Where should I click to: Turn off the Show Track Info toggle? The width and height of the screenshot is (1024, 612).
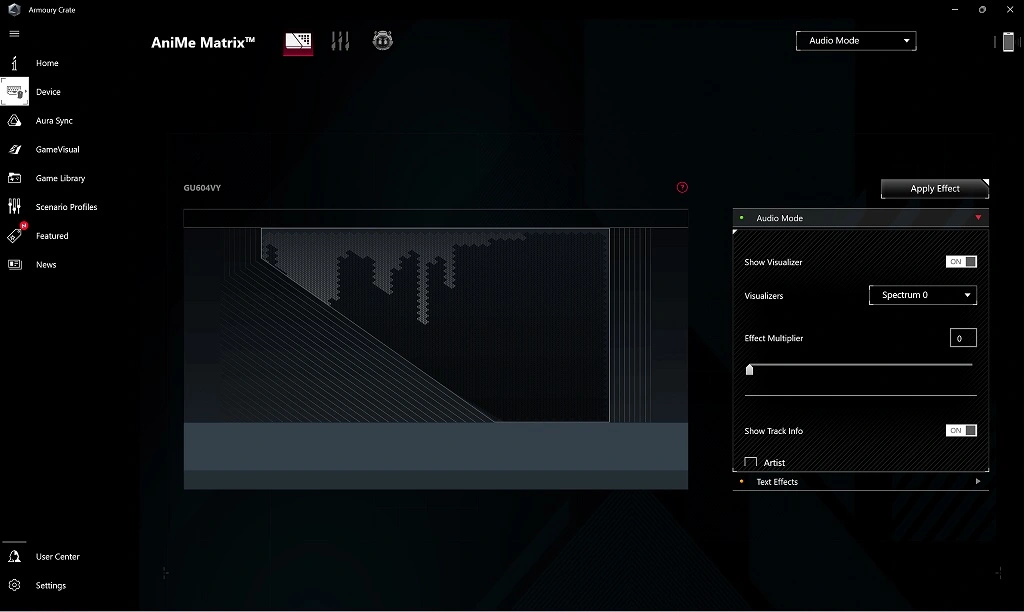[961, 430]
